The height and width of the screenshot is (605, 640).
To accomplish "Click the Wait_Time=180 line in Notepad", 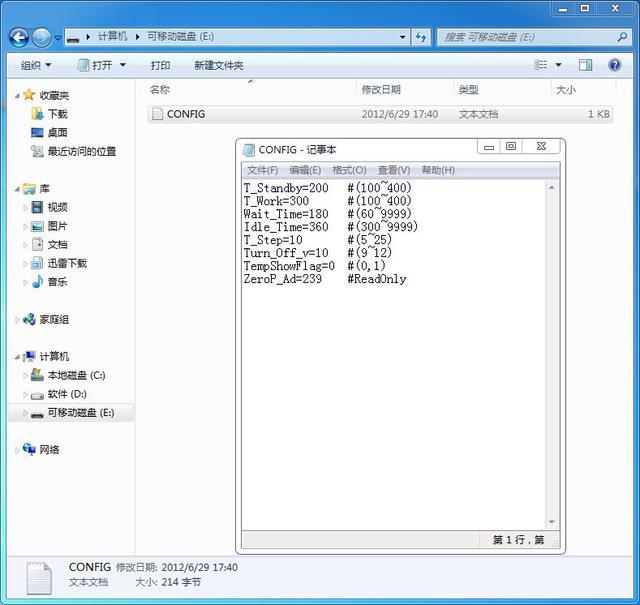I will (x=328, y=214).
